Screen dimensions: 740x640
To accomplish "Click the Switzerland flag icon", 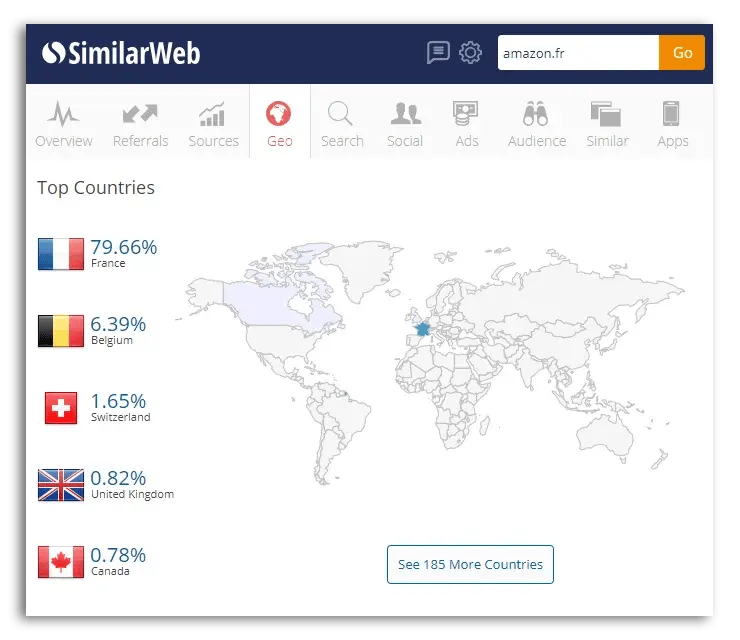I will (61, 408).
